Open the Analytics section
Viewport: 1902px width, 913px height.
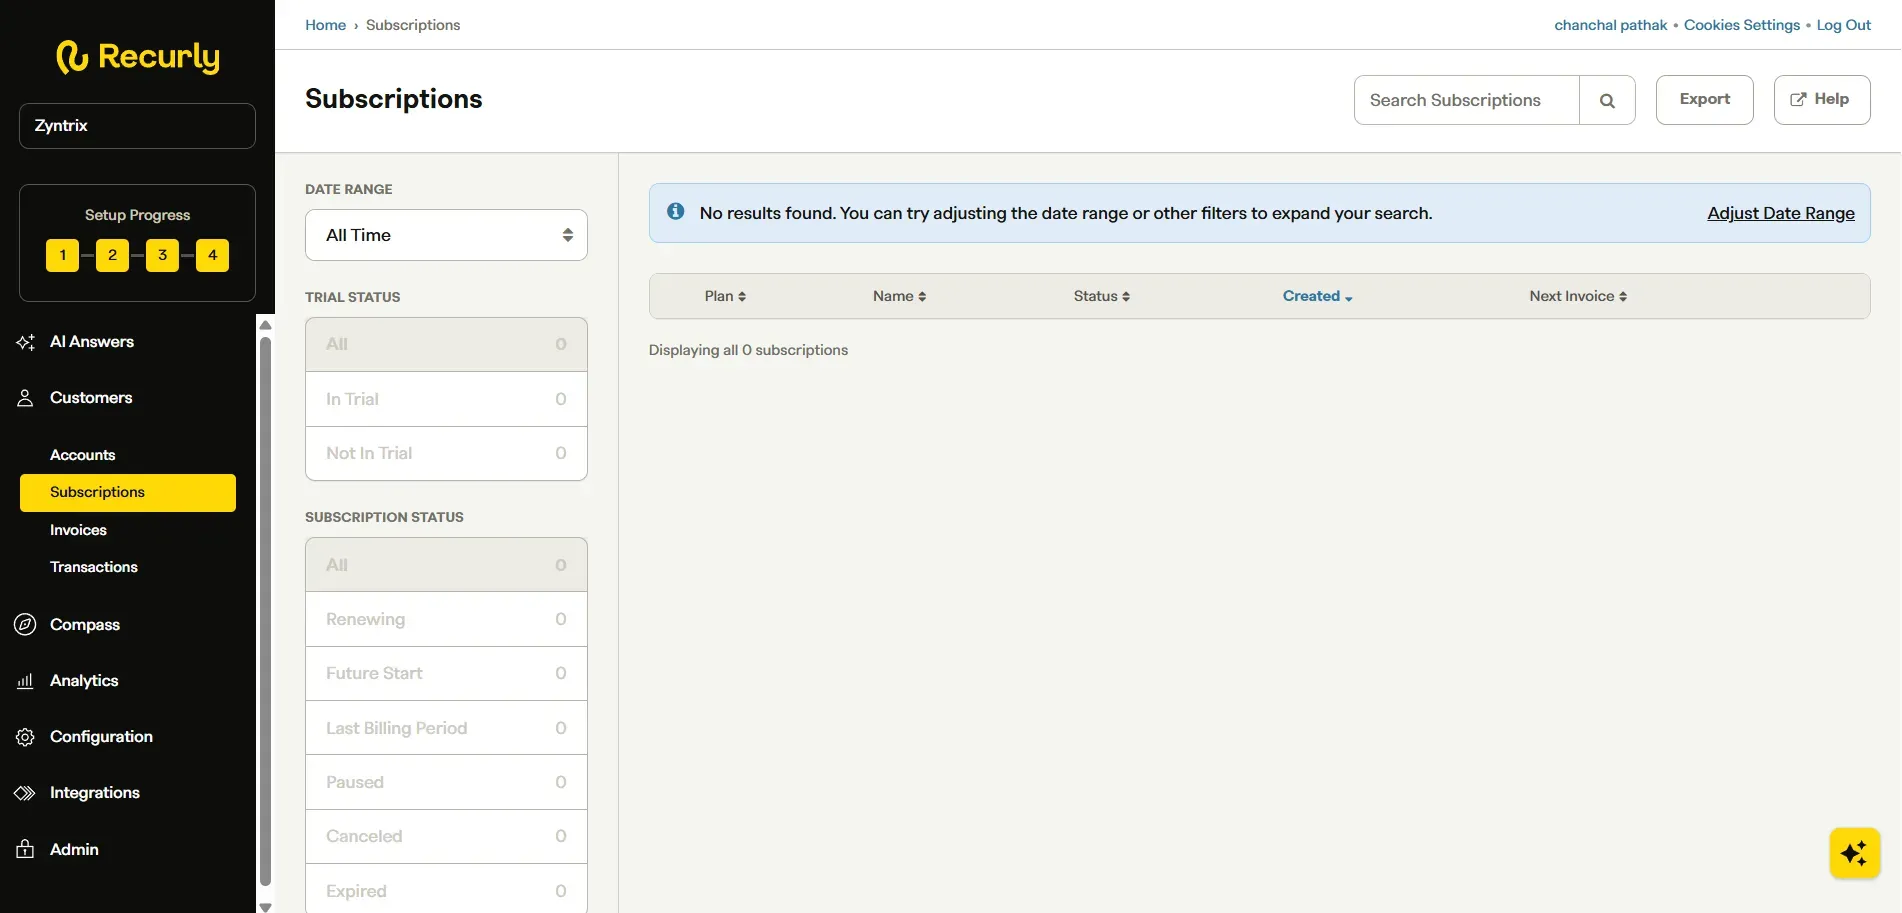pyautogui.click(x=84, y=680)
